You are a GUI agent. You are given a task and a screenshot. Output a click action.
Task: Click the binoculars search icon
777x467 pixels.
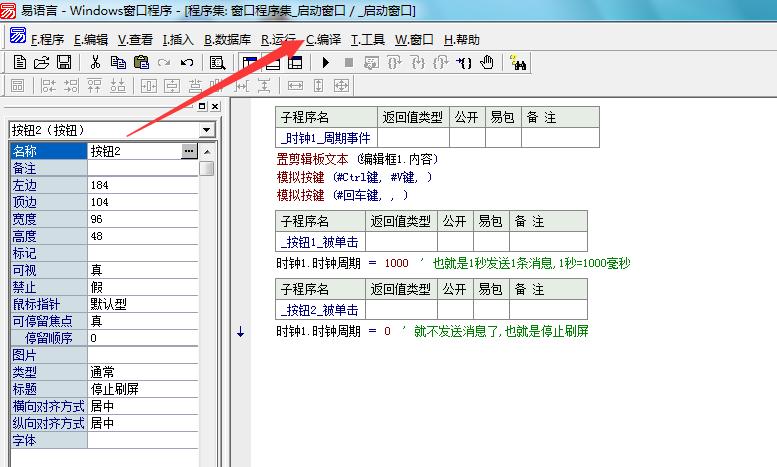tap(519, 63)
